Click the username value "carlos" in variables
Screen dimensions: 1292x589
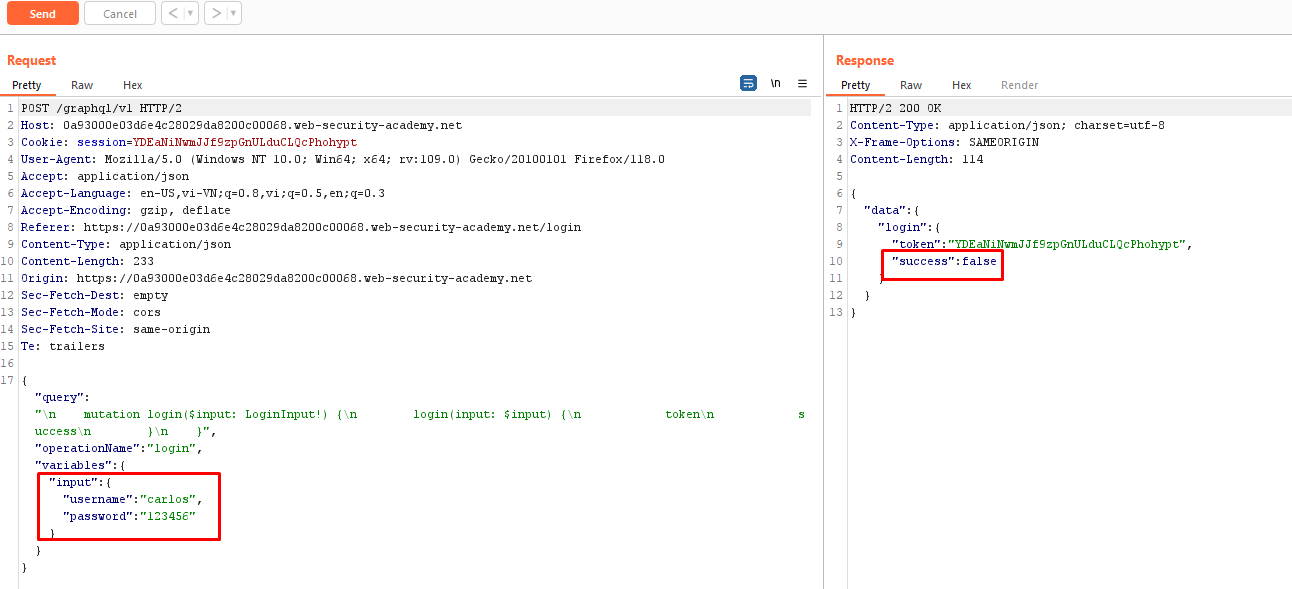coord(170,499)
